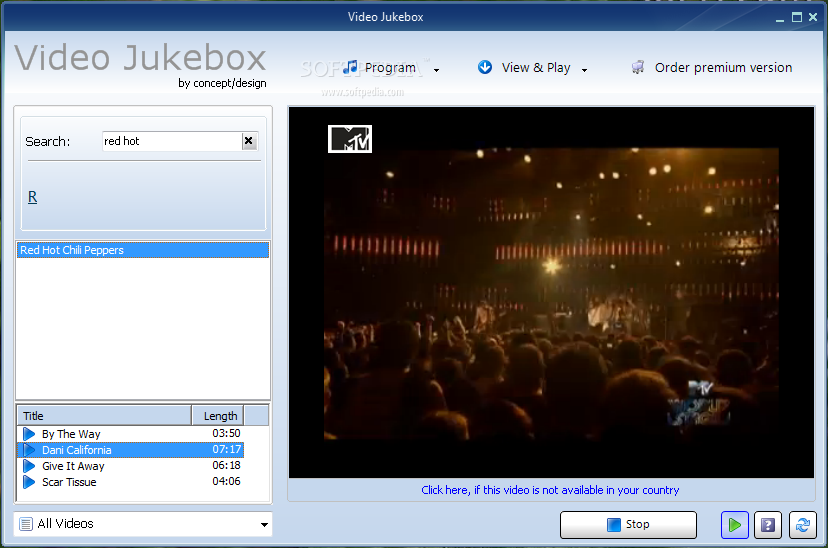This screenshot has height=548, width=828.
Task: Click the 06:18 length value
Action: (227, 465)
